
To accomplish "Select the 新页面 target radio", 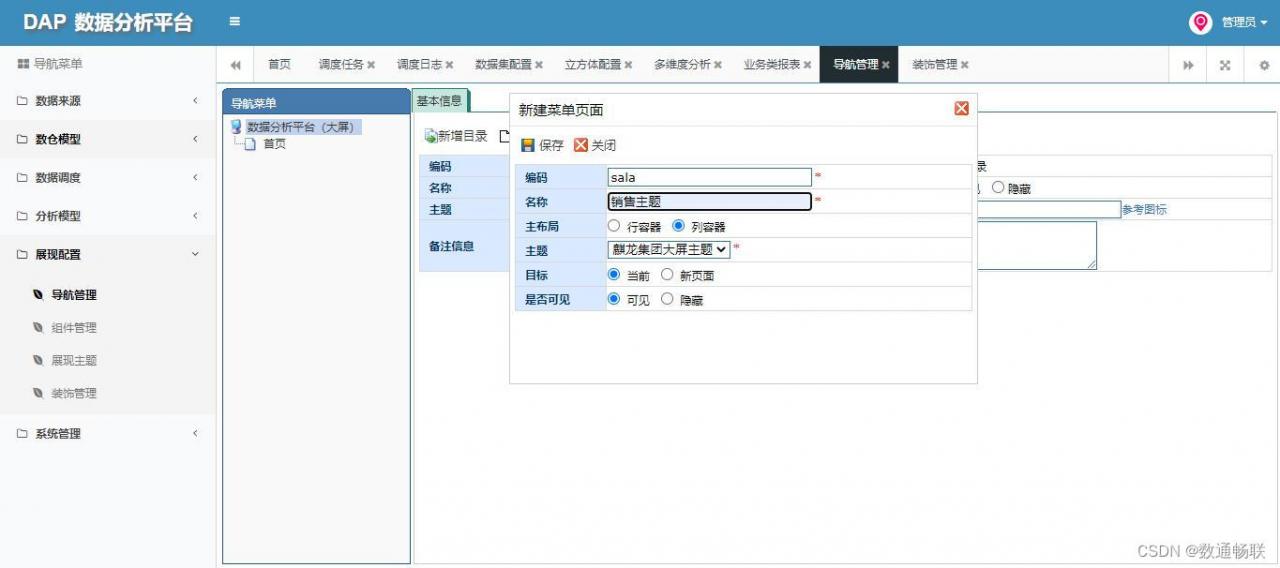I will (x=667, y=274).
